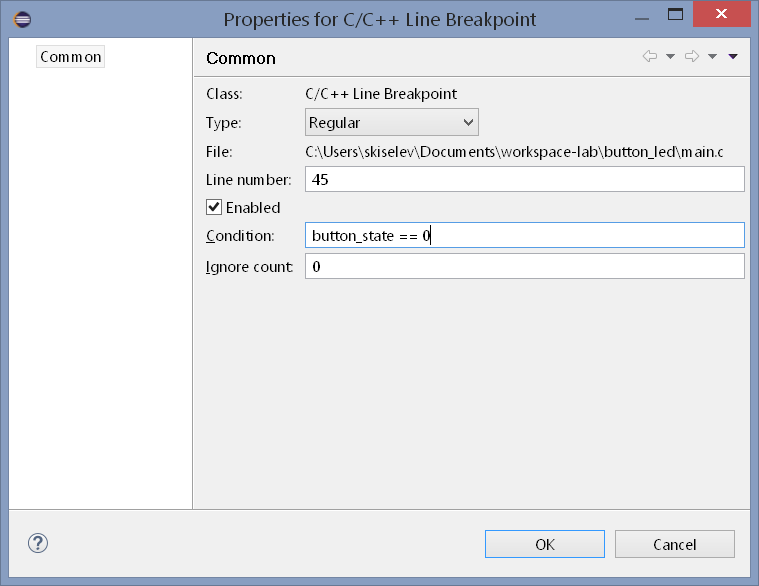Maximize the breakpoint properties dialog

click(674, 16)
